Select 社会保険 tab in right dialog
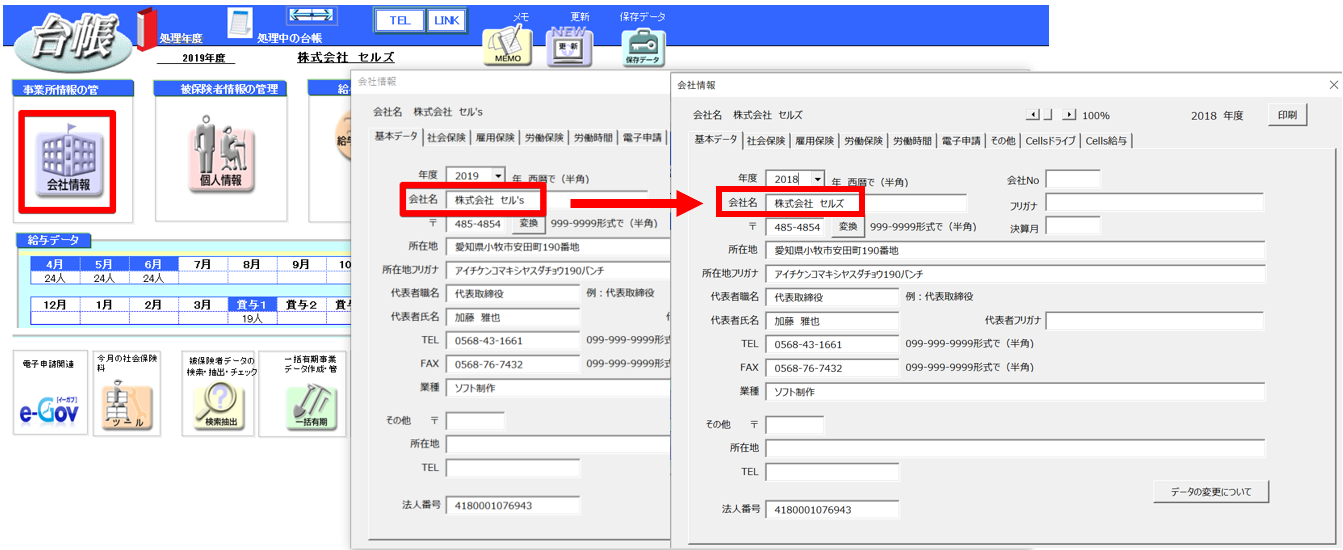The image size is (1343, 550). [766, 141]
